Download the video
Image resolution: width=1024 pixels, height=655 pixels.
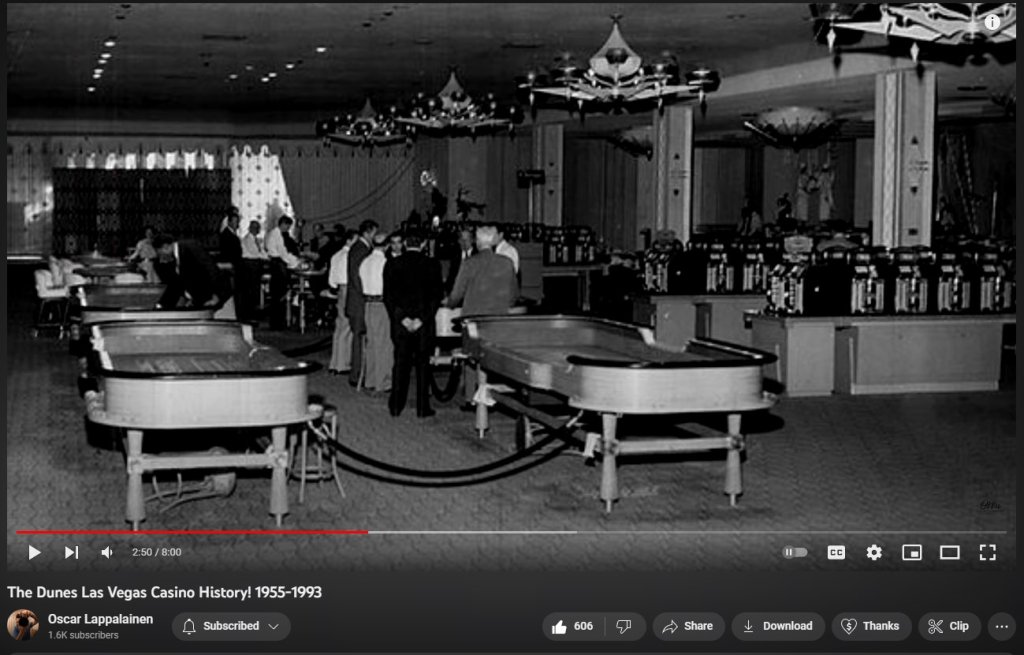click(777, 626)
